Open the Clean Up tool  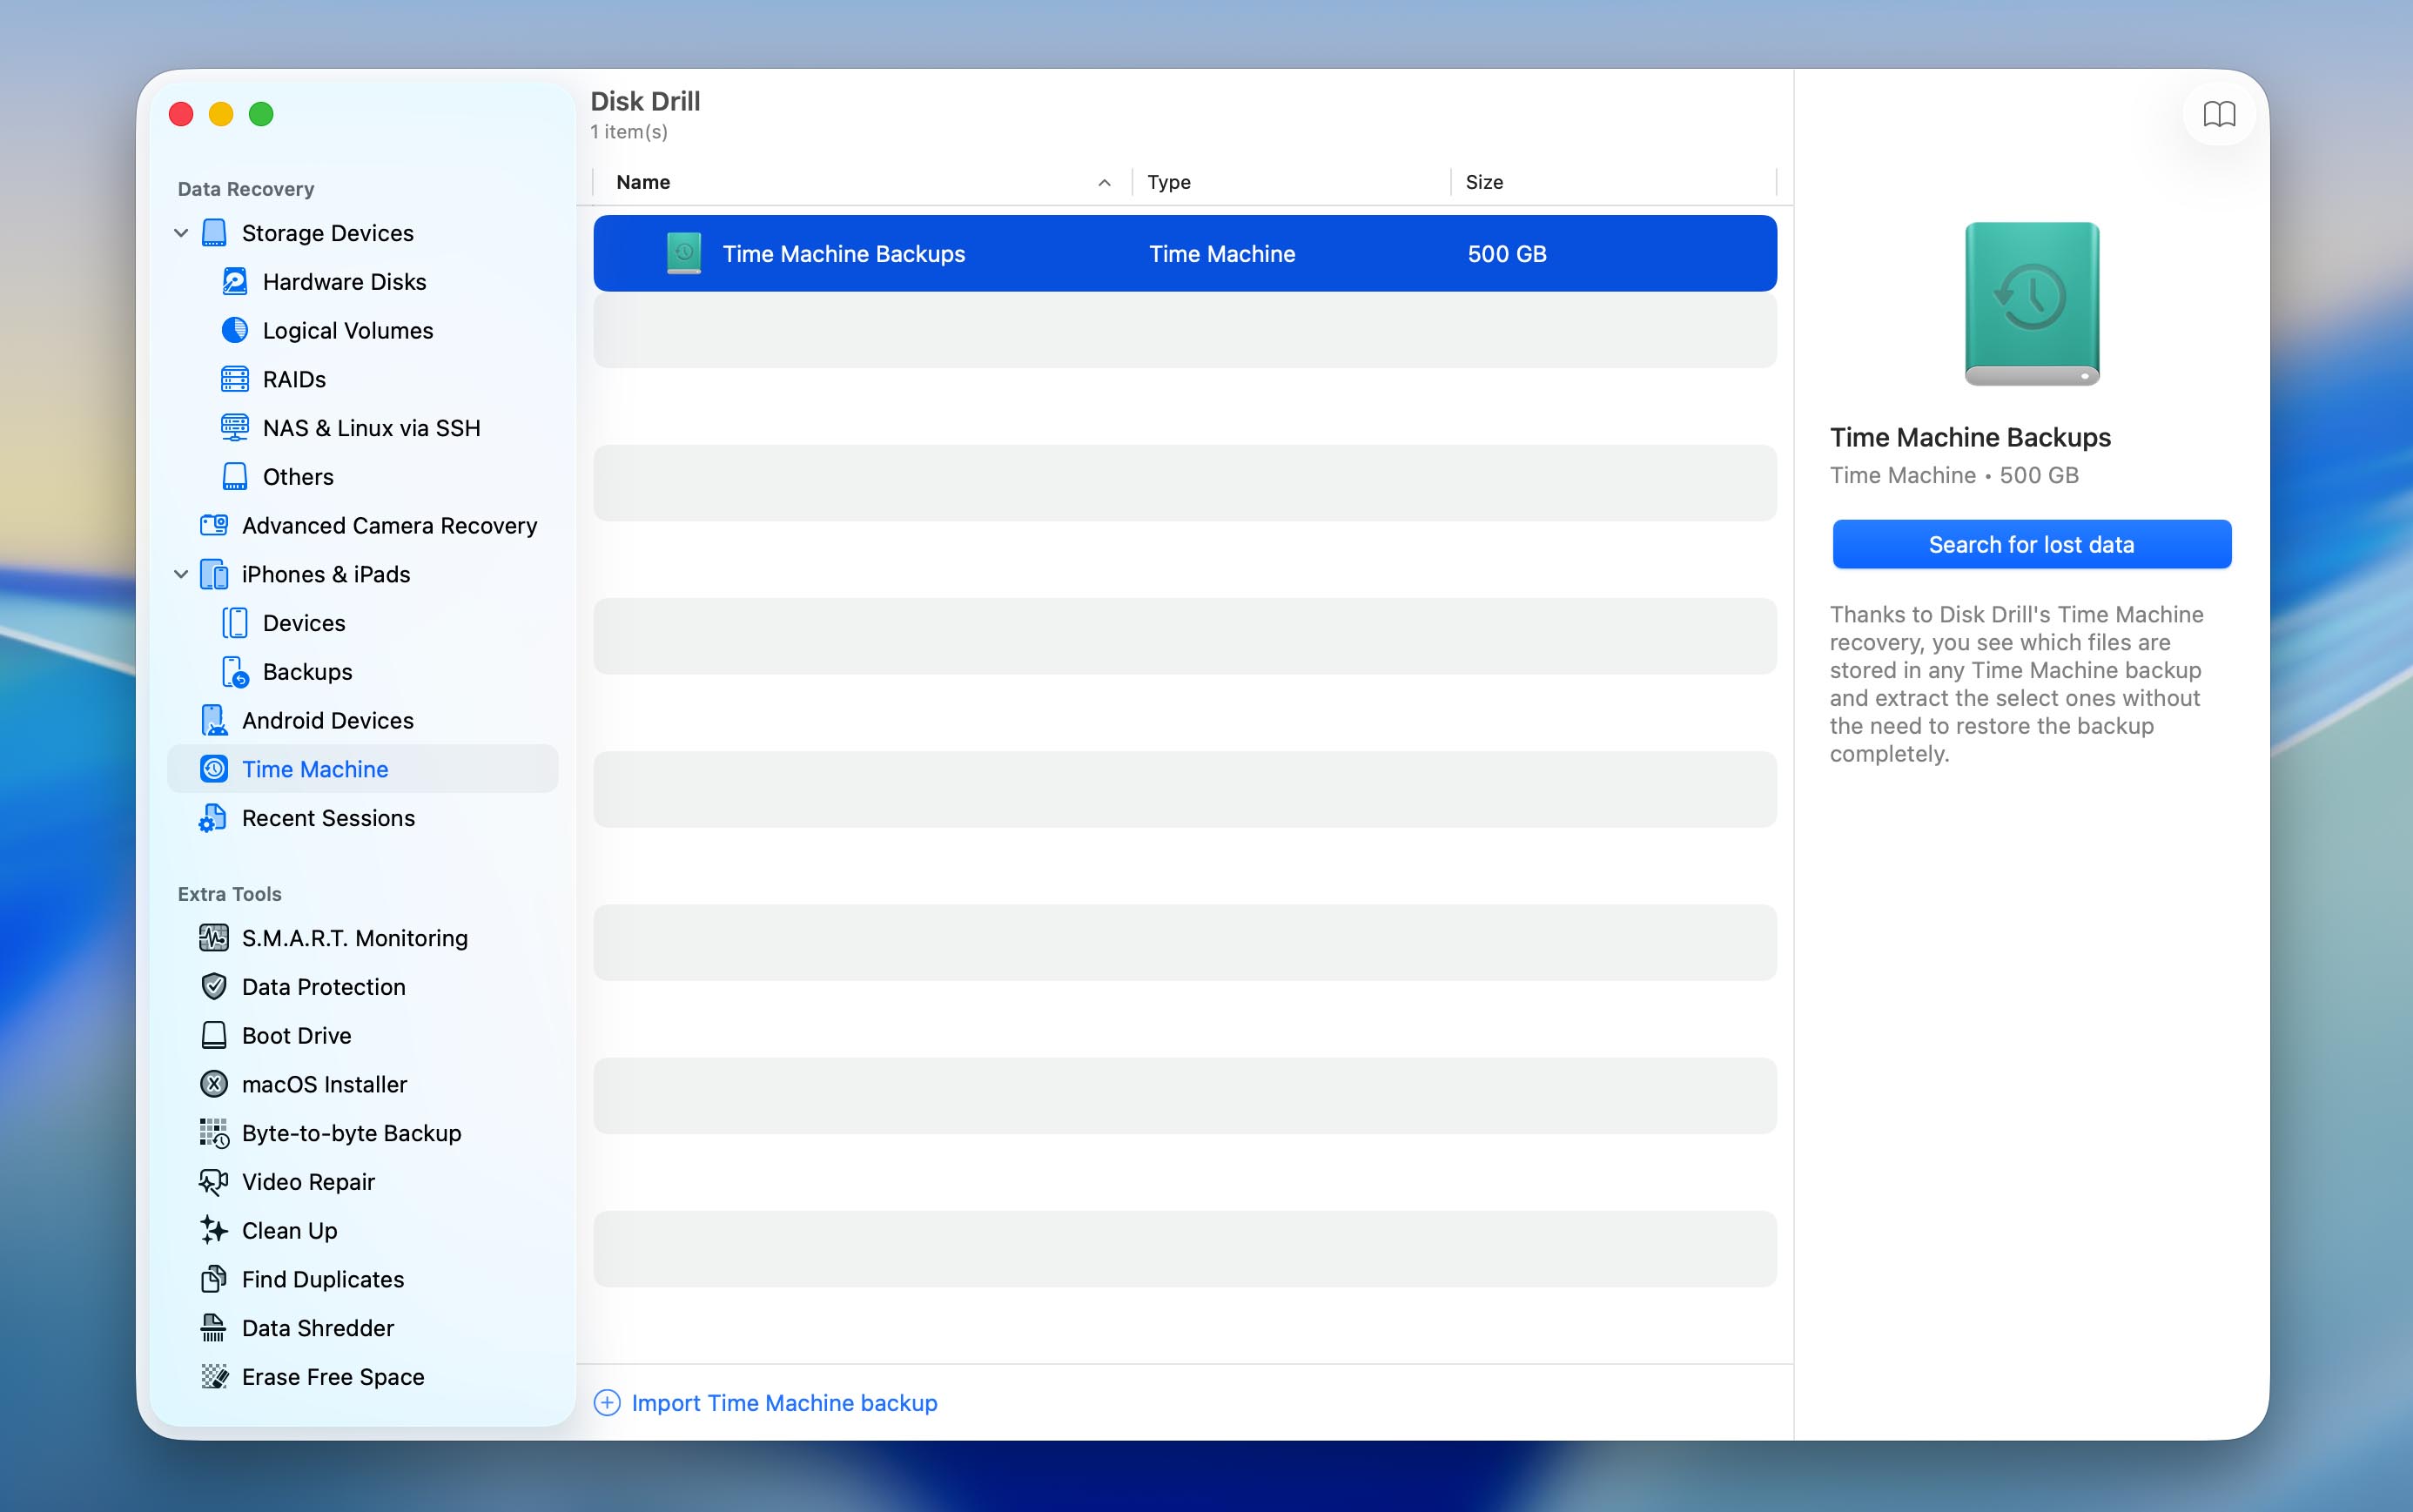(363, 1230)
